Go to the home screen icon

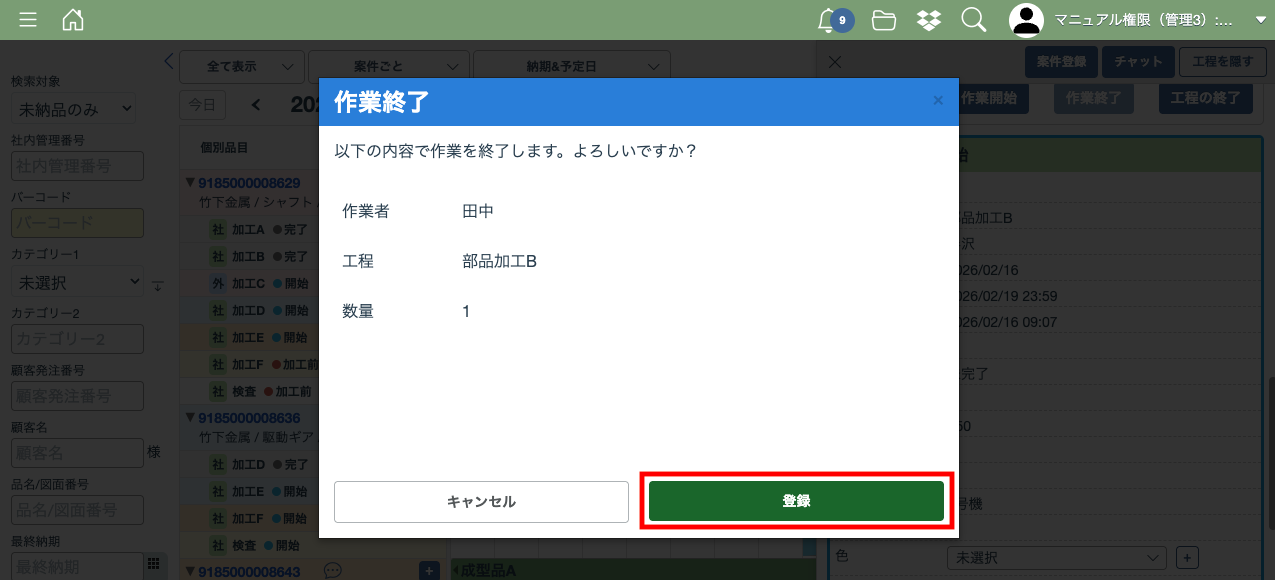pyautogui.click(x=73, y=20)
